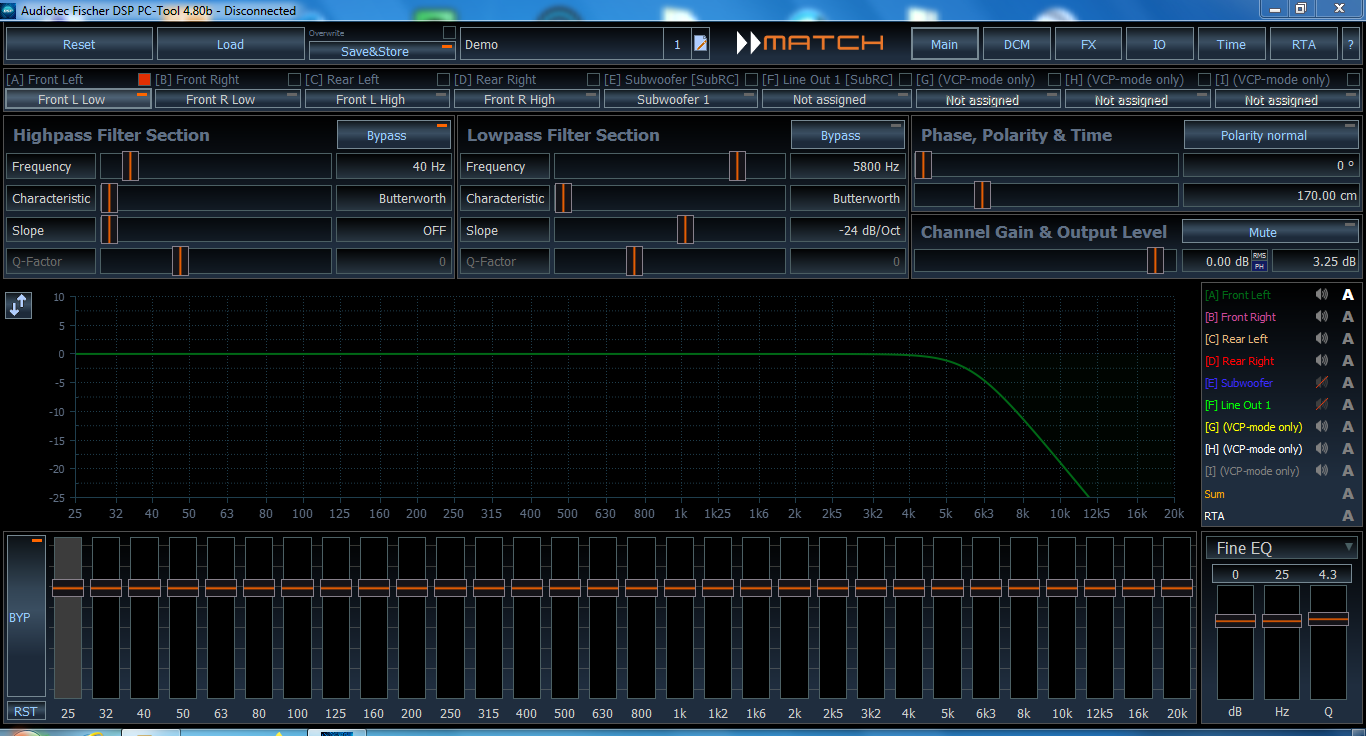The image size is (1366, 736).
Task: Click speaker icon for [H] VCP-mode channel
Action: tap(1322, 449)
